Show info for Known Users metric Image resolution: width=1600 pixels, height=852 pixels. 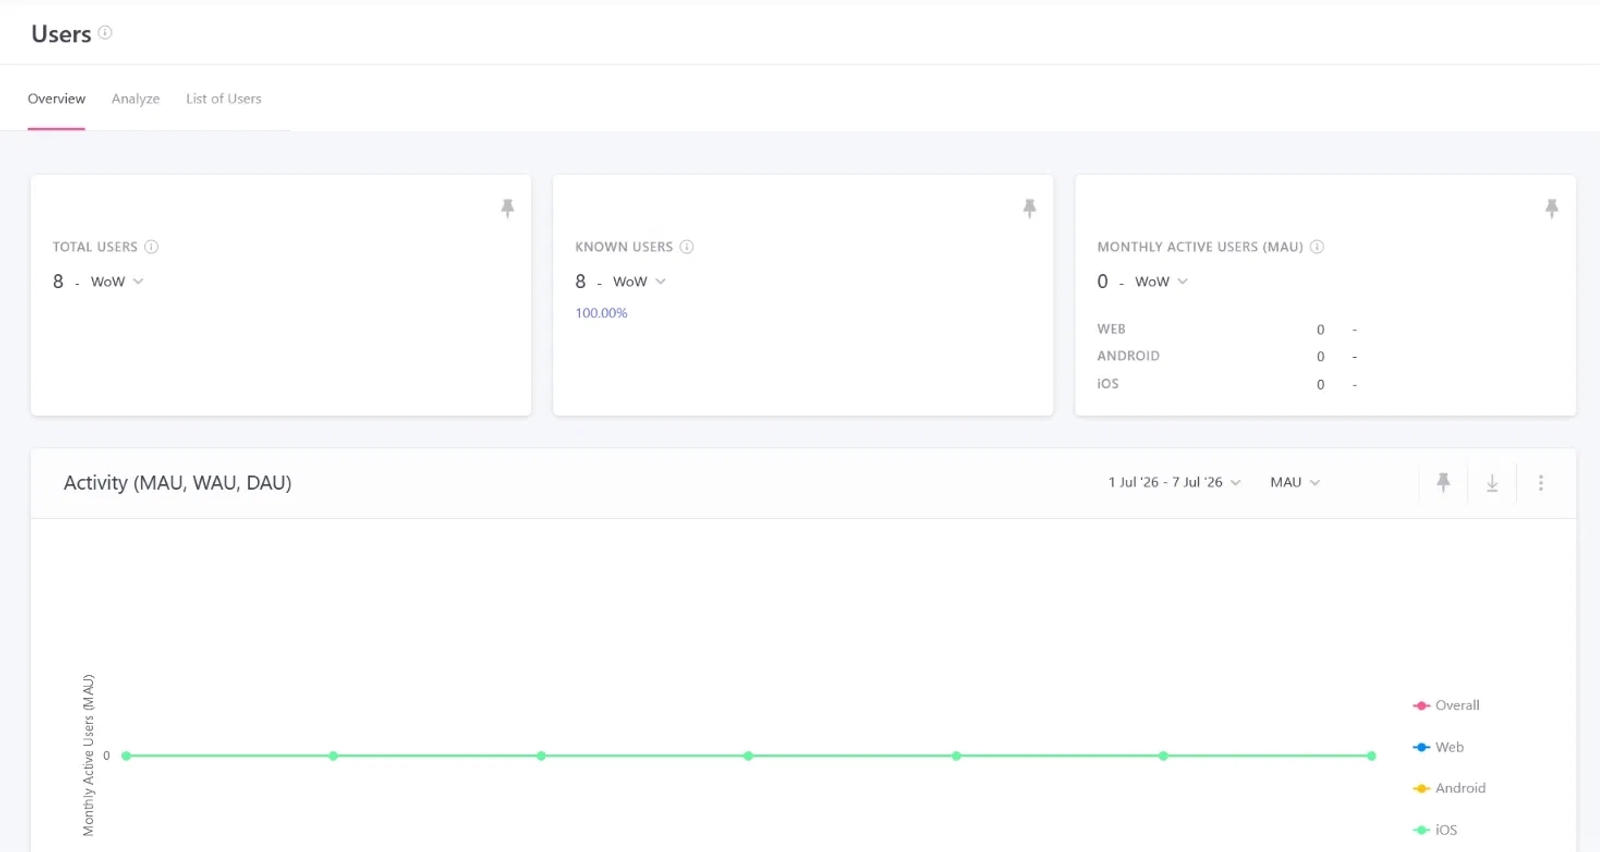coord(686,247)
